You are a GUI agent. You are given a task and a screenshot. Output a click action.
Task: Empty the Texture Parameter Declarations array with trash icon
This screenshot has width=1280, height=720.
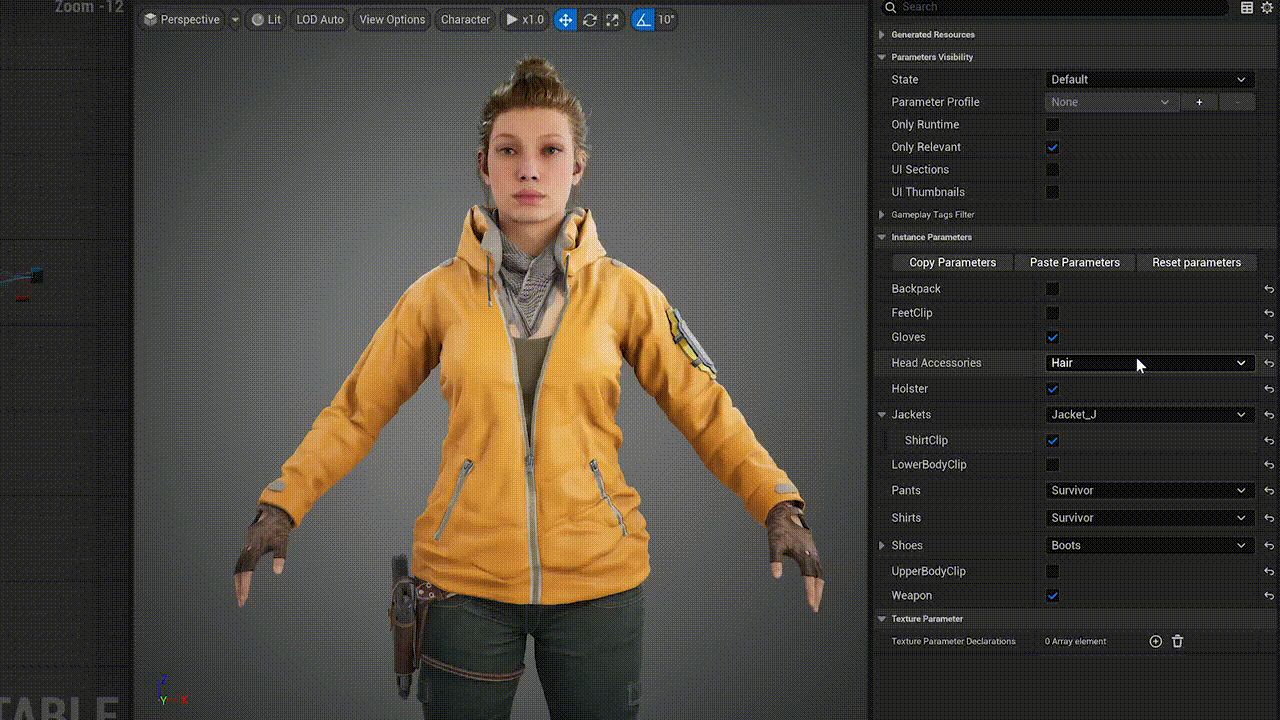point(1177,641)
